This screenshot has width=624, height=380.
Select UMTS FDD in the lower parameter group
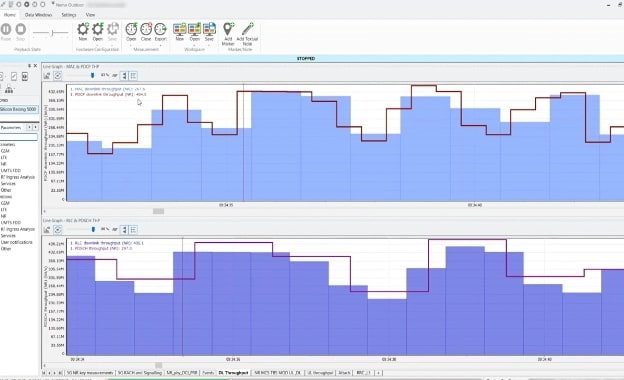(10, 222)
